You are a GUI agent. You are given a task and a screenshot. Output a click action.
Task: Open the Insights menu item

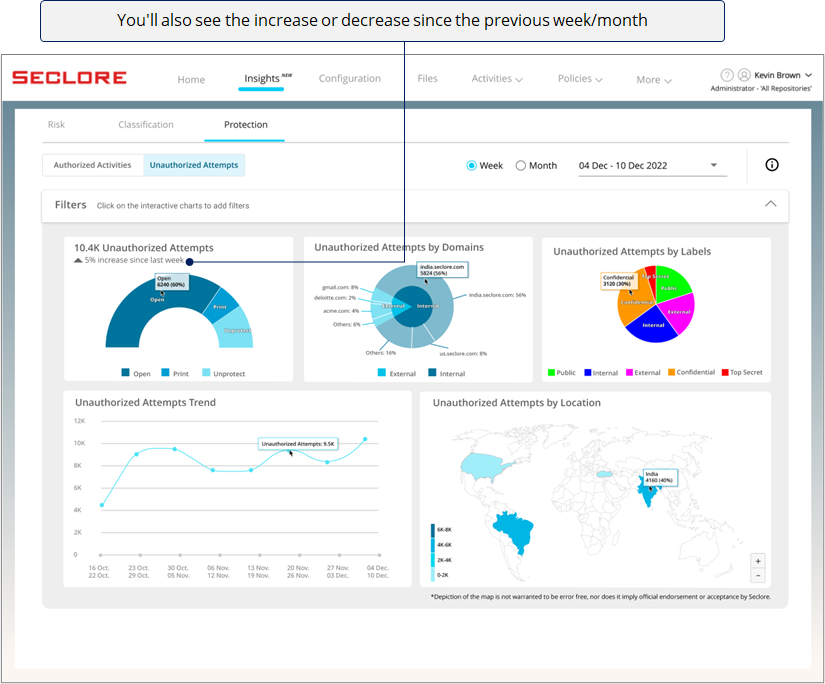pyautogui.click(x=261, y=79)
